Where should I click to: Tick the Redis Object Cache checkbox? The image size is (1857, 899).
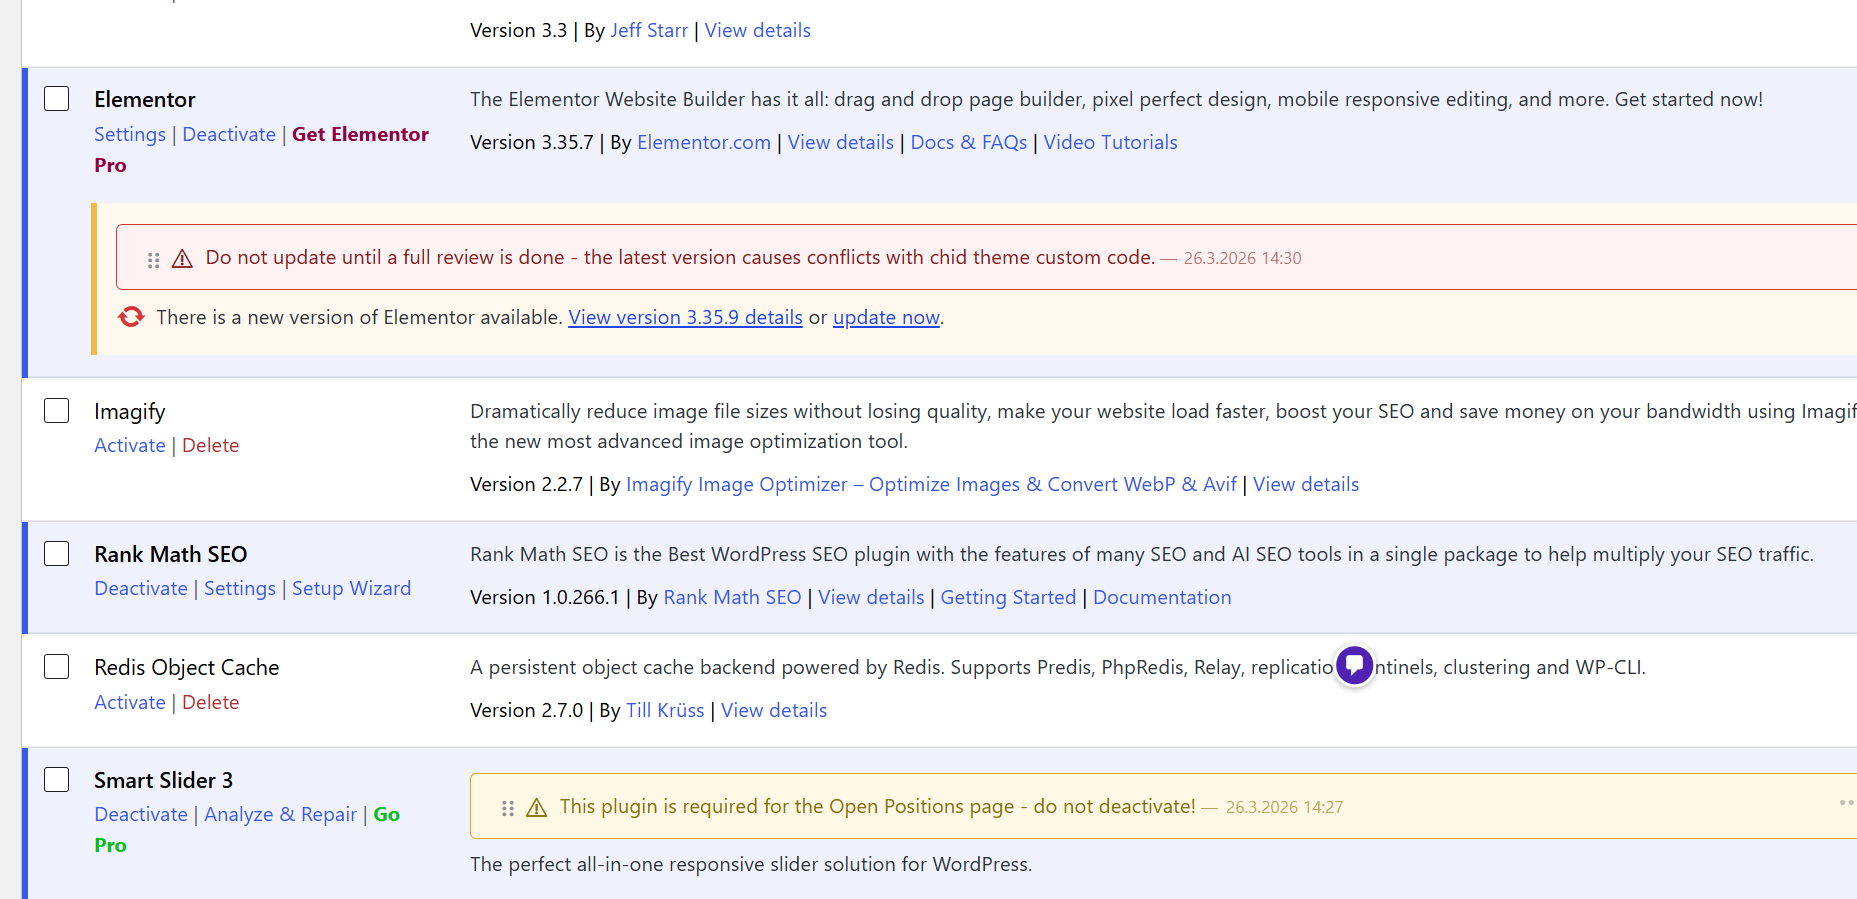(x=57, y=667)
